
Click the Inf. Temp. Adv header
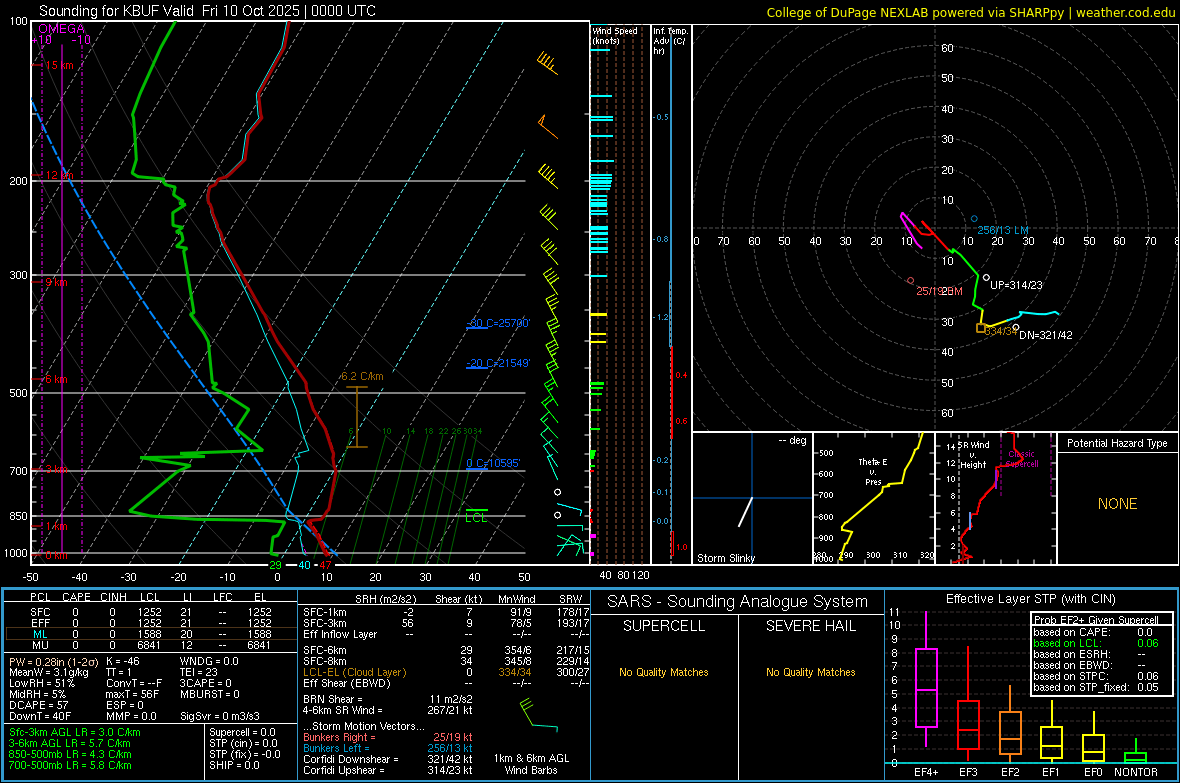coord(670,41)
